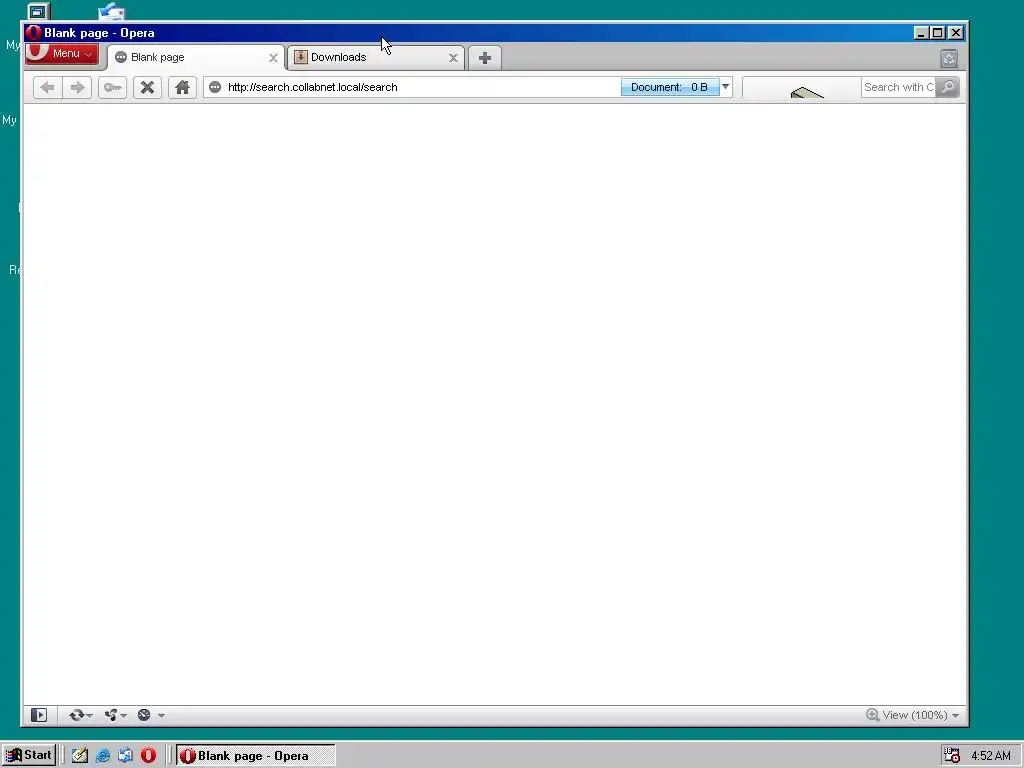
Task: Click the Search with field
Action: point(899,87)
